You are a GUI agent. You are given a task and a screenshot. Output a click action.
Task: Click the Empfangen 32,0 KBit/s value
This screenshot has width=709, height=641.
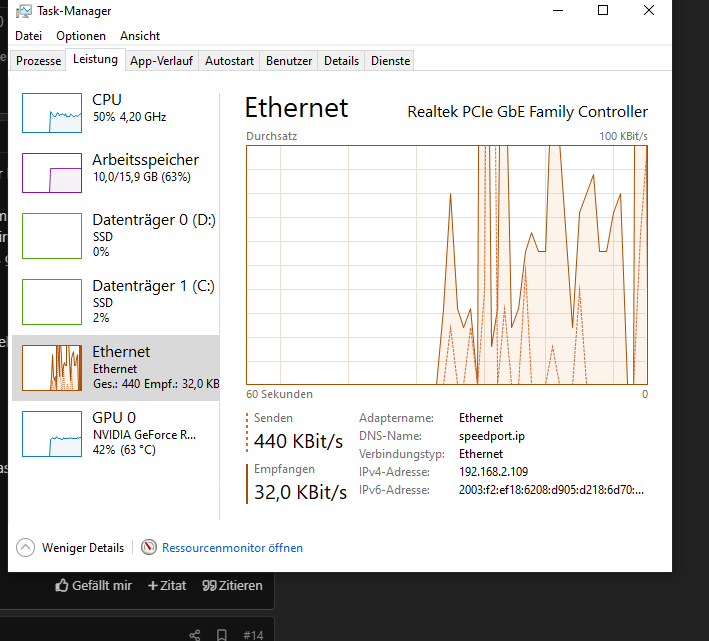300,492
